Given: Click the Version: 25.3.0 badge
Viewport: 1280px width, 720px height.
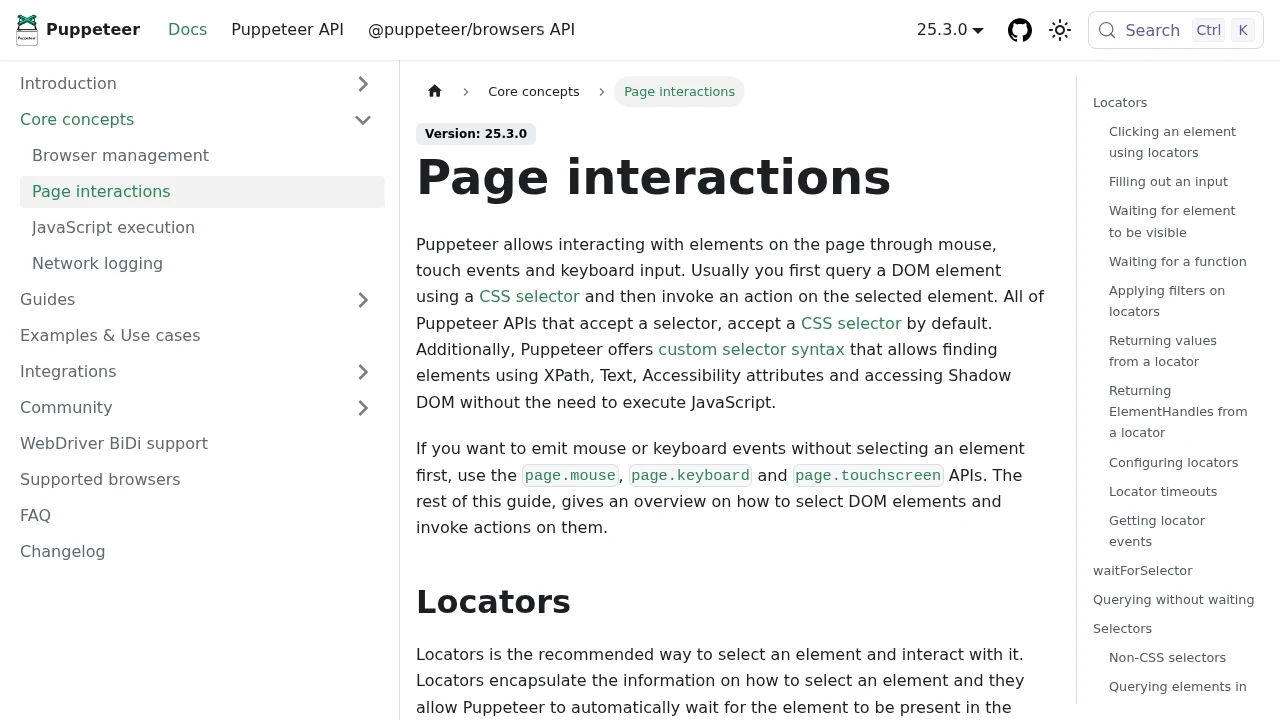Looking at the screenshot, I should [x=476, y=134].
